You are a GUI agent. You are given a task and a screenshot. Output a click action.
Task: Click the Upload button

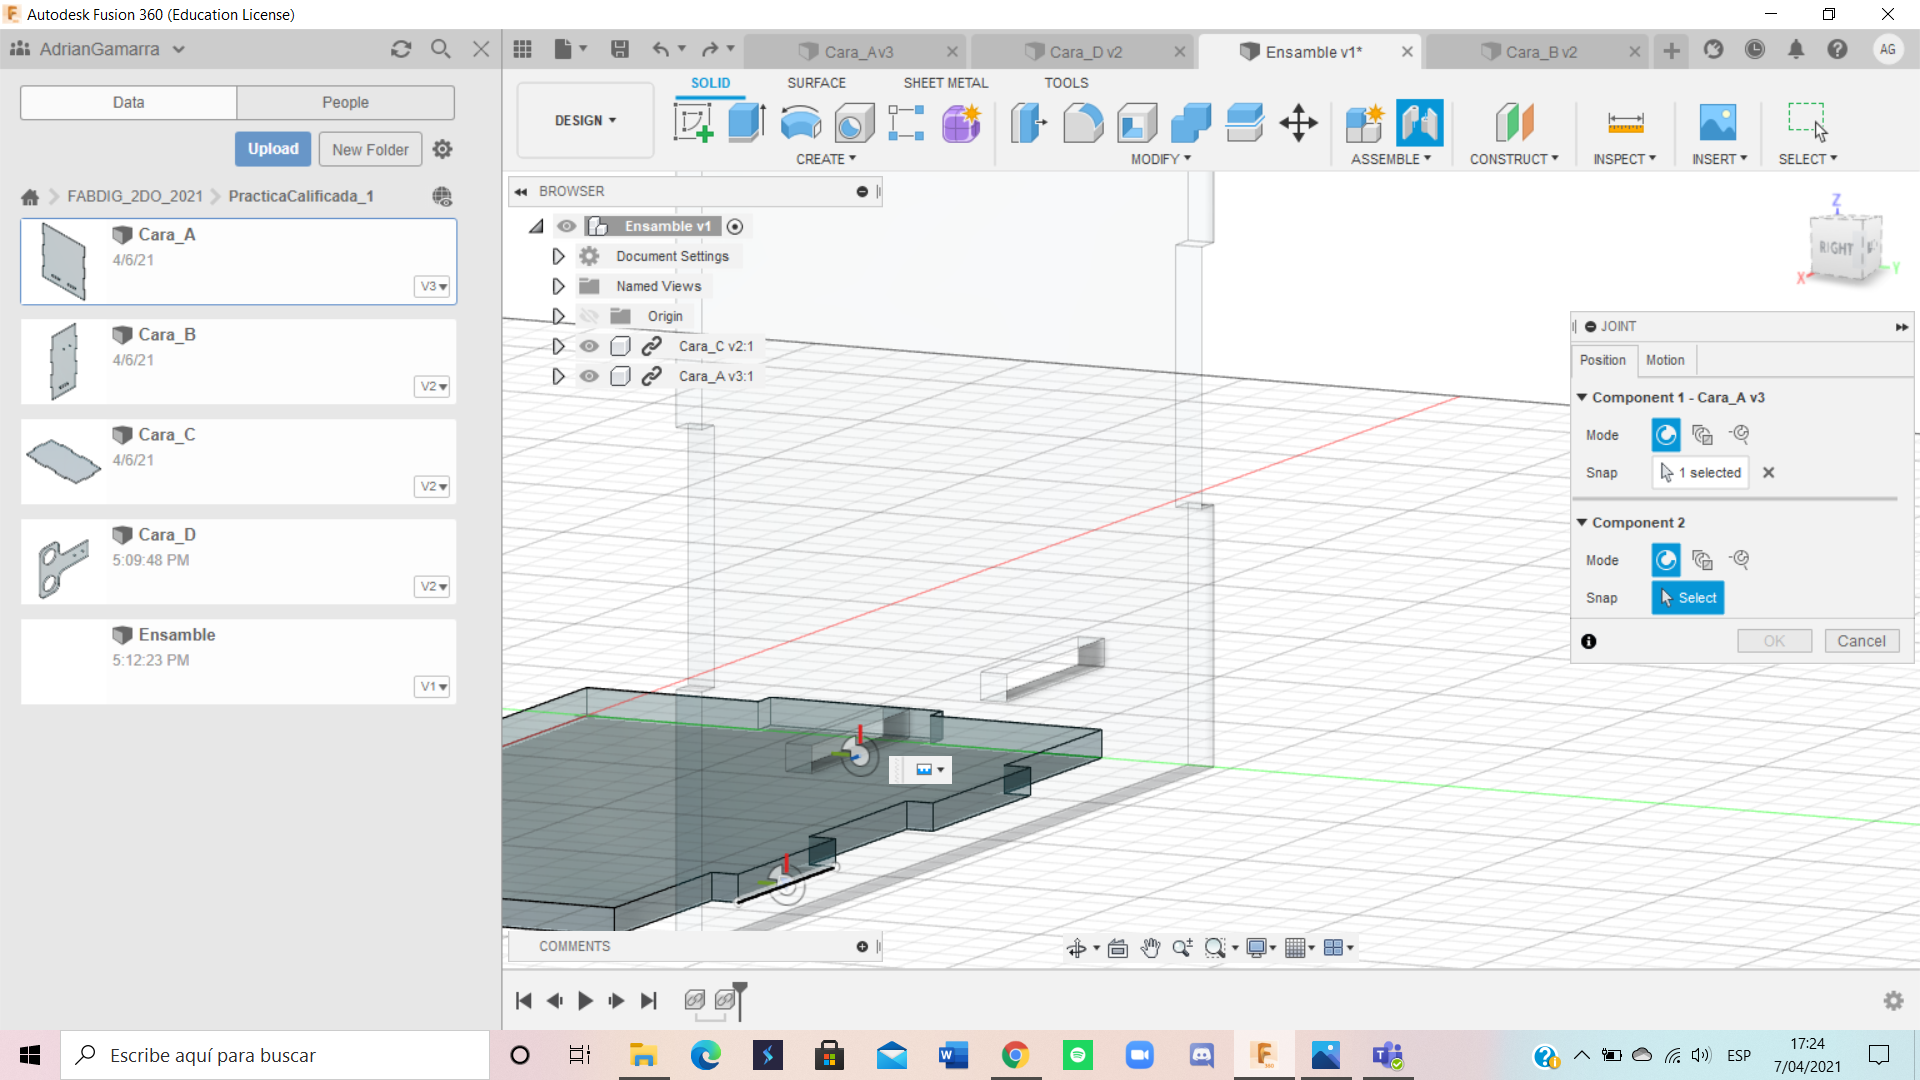tap(273, 149)
